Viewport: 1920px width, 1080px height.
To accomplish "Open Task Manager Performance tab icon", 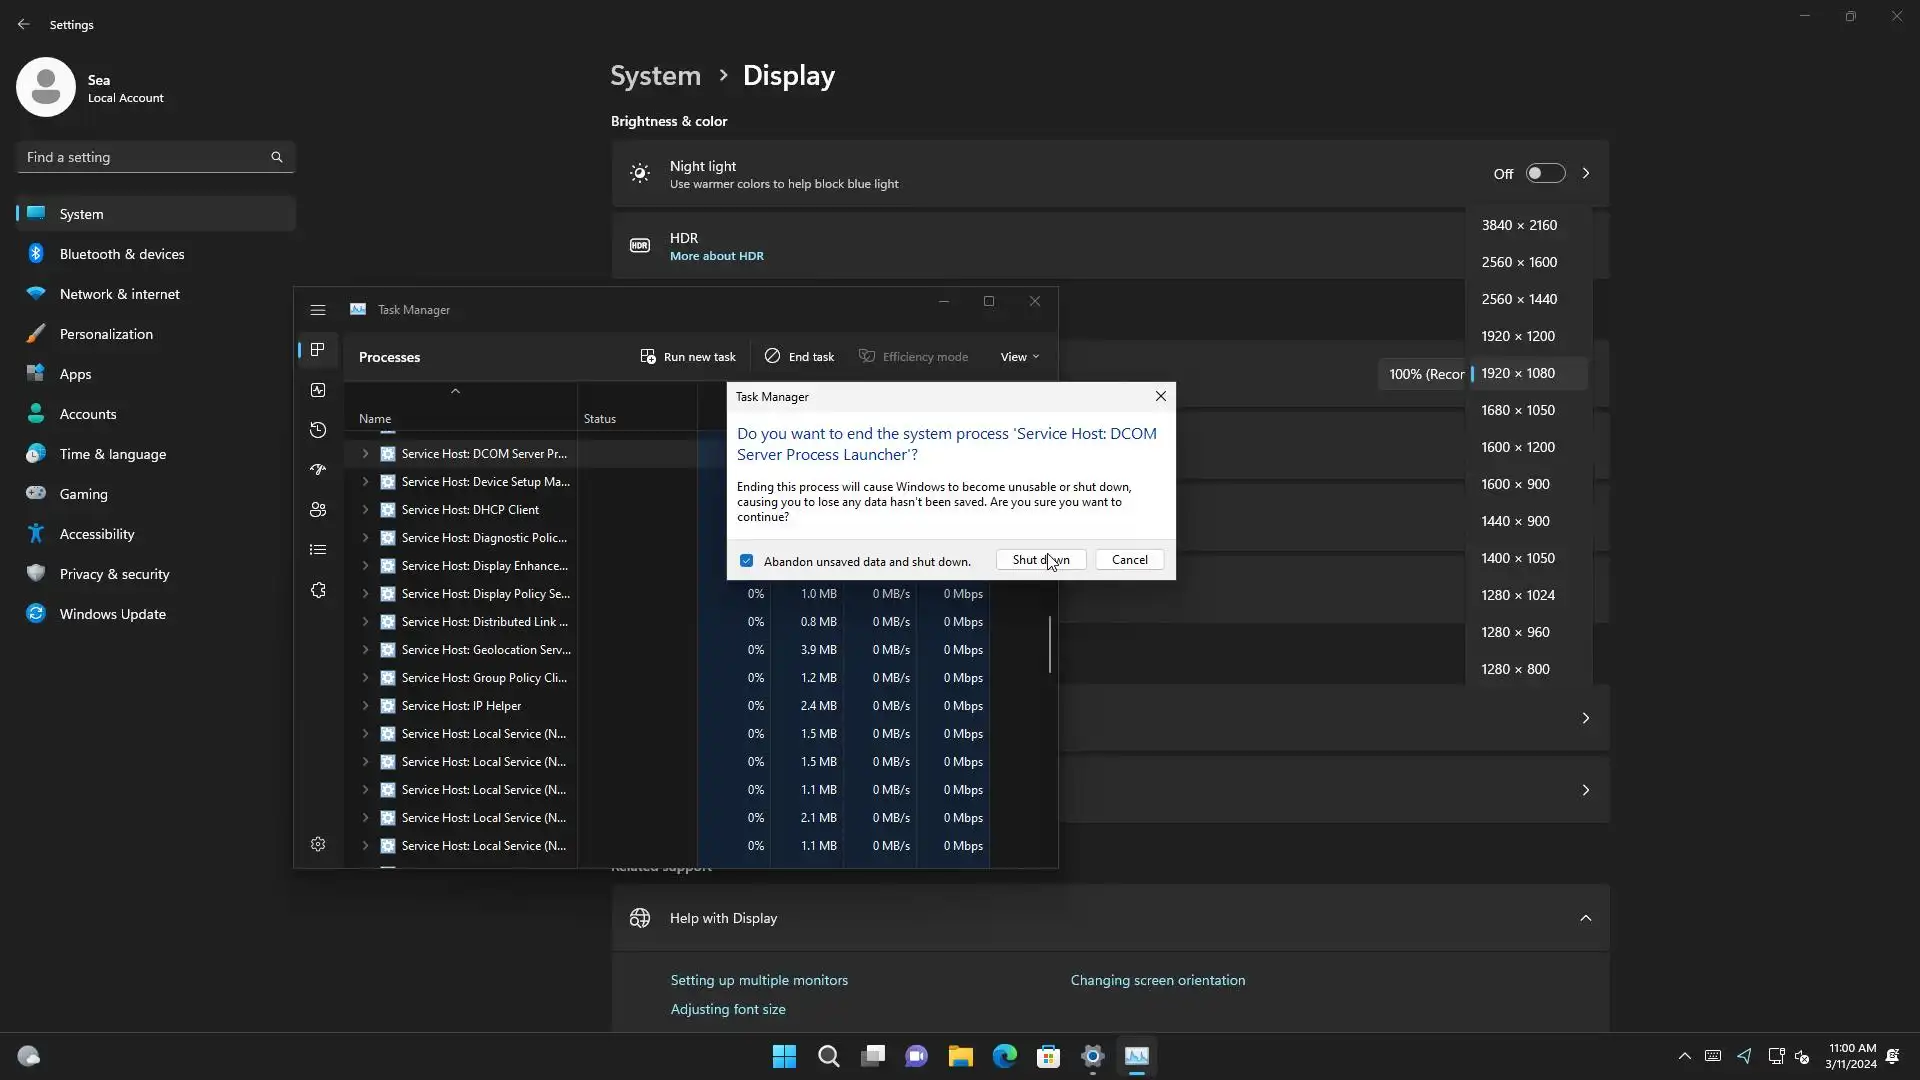I will 318,390.
